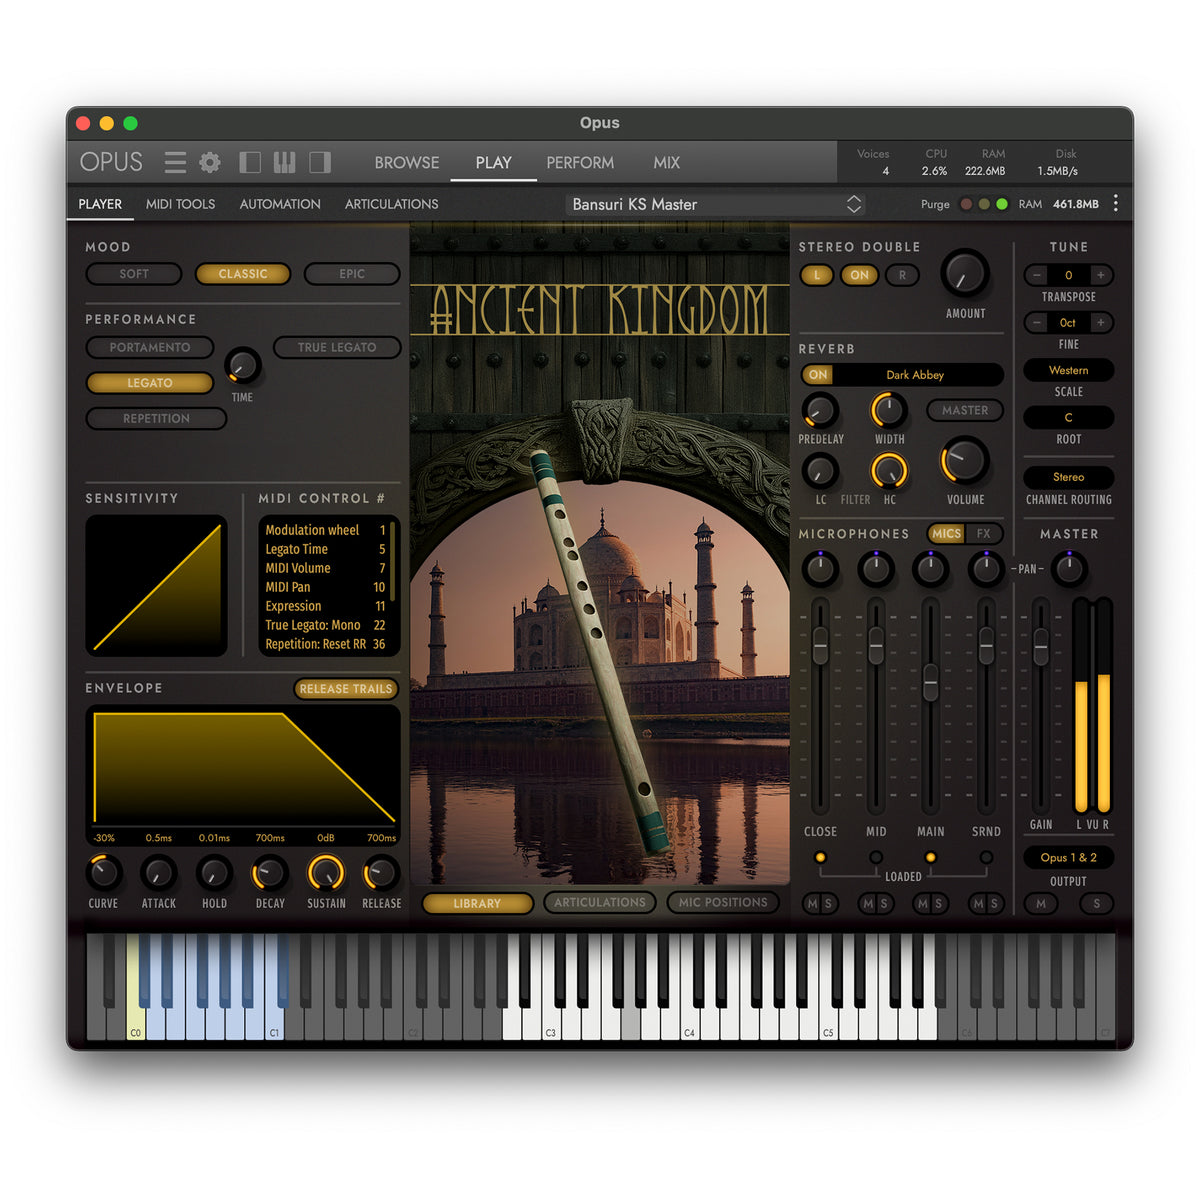Open the ARTICULATIONS sub-tab next to AUTOMATION
This screenshot has width=1200, height=1200.
click(x=392, y=204)
